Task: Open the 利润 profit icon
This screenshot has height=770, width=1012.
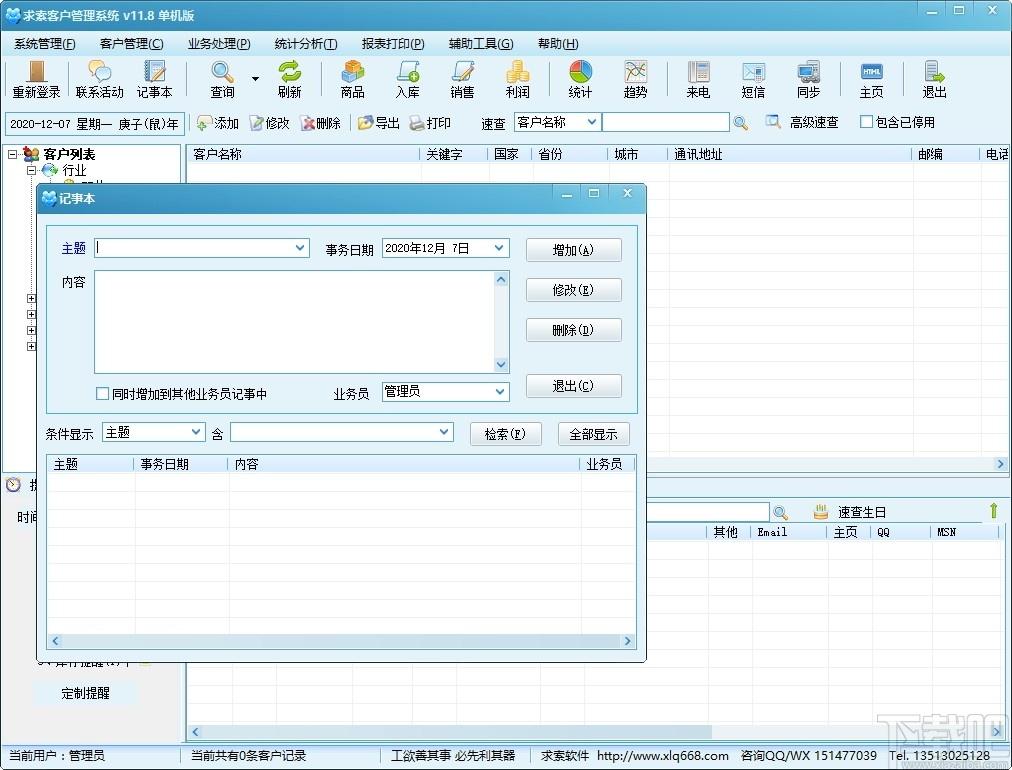Action: point(517,79)
